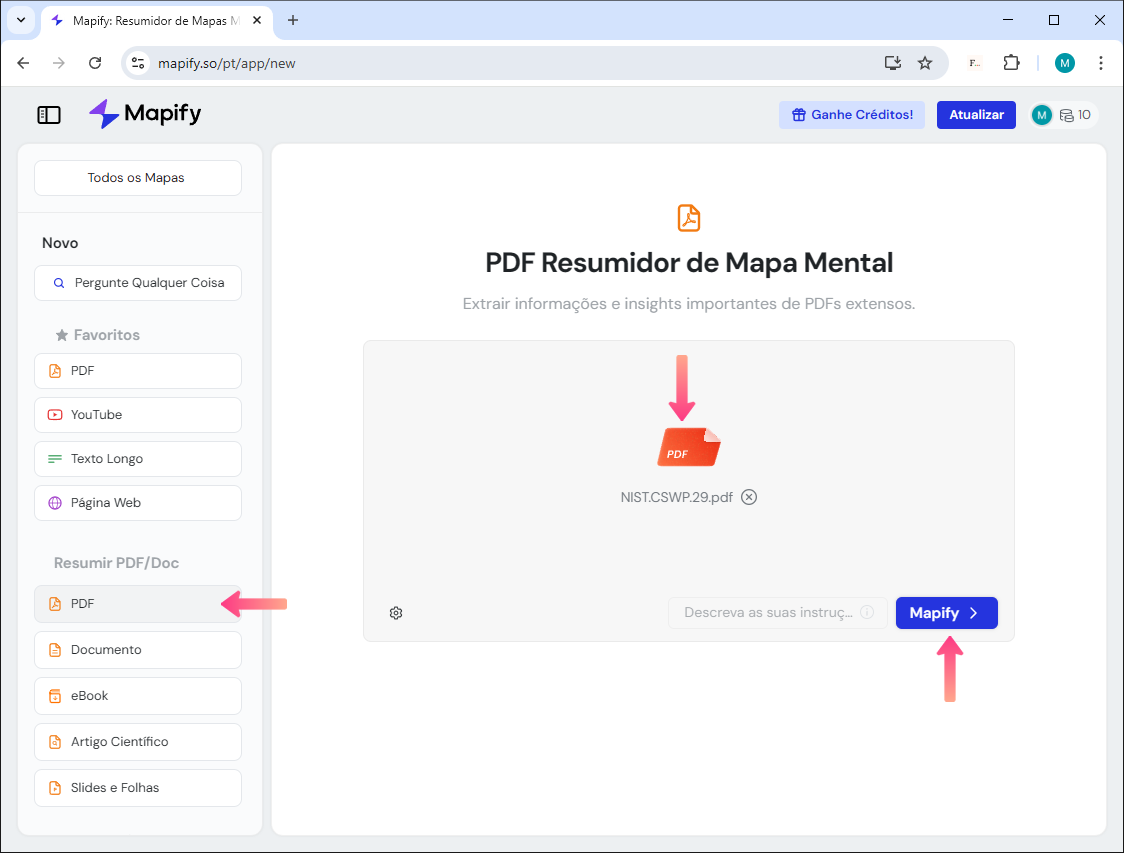
Task: Click the Descreva as suas instruções field
Action: tap(778, 613)
